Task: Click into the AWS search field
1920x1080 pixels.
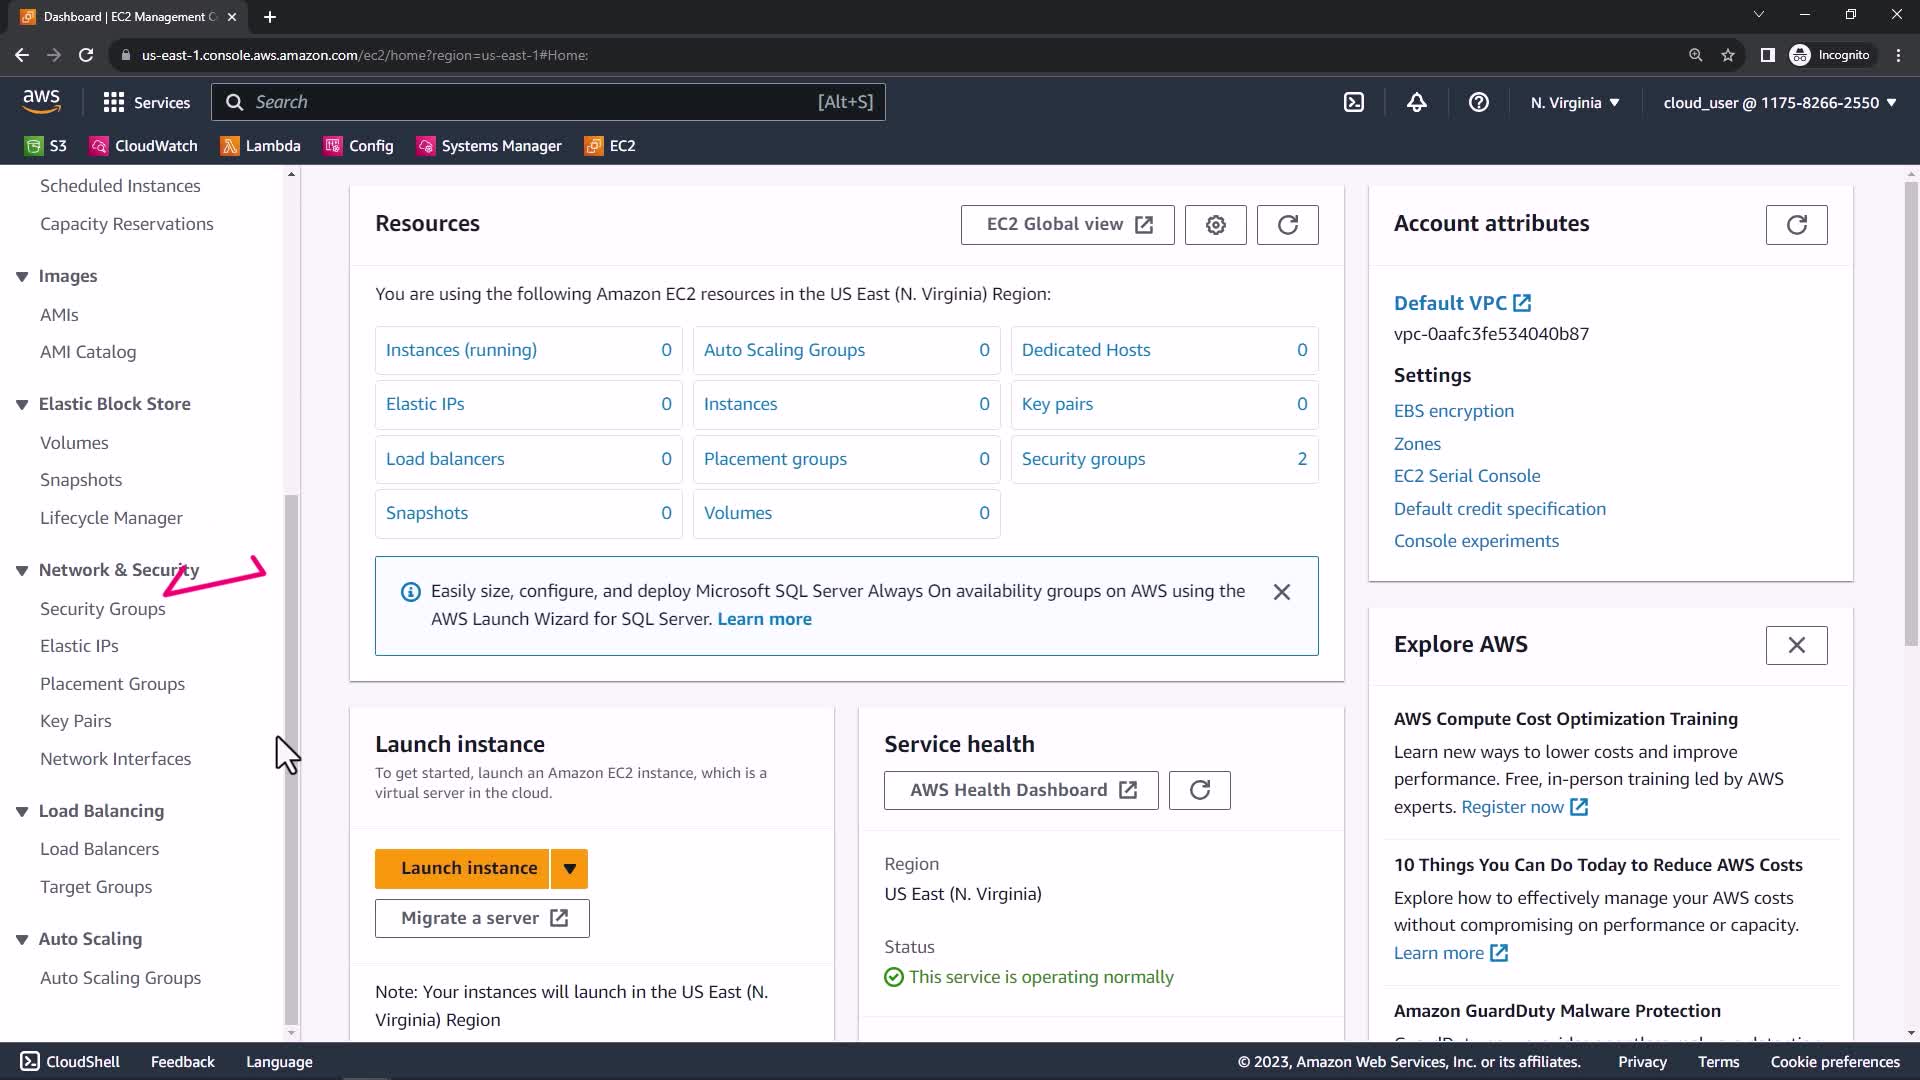Action: (x=530, y=102)
